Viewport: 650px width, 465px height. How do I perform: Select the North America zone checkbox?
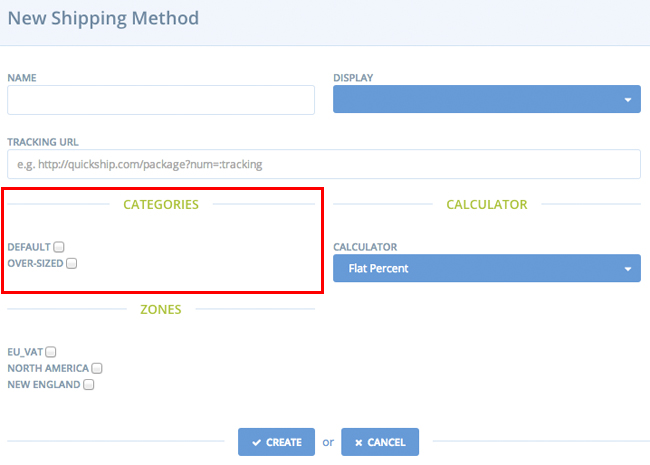click(x=97, y=368)
